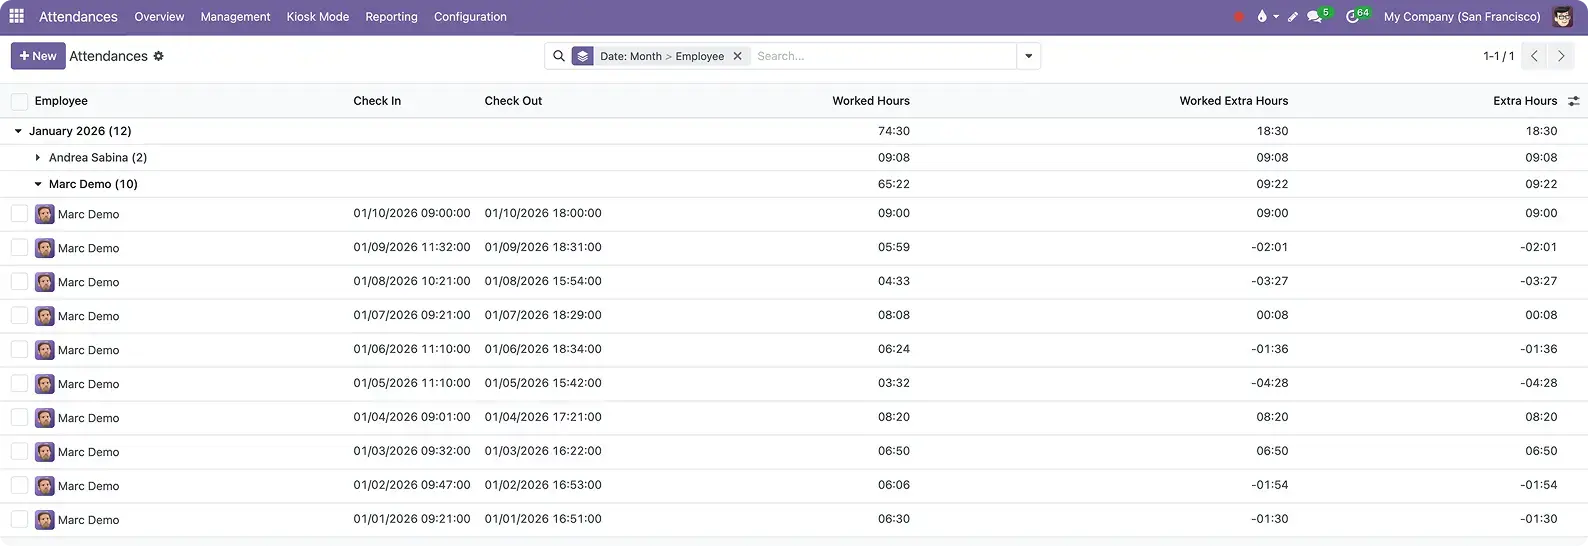Open the search options dropdown arrow
Image resolution: width=1588 pixels, height=546 pixels.
coord(1028,56)
